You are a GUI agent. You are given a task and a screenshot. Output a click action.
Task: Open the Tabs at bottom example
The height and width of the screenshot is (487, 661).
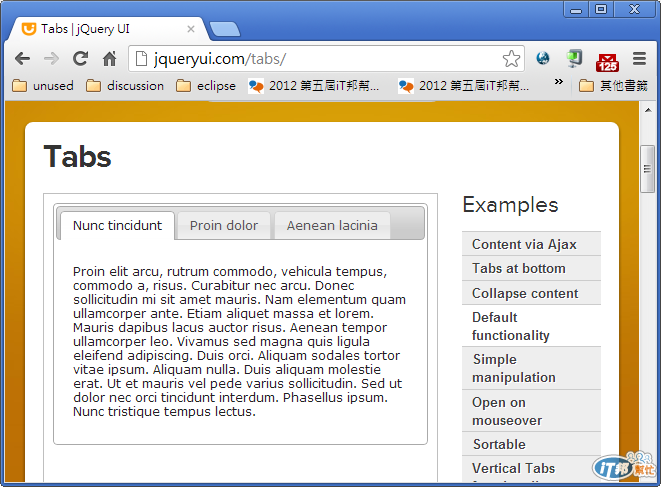pyautogui.click(x=531, y=268)
